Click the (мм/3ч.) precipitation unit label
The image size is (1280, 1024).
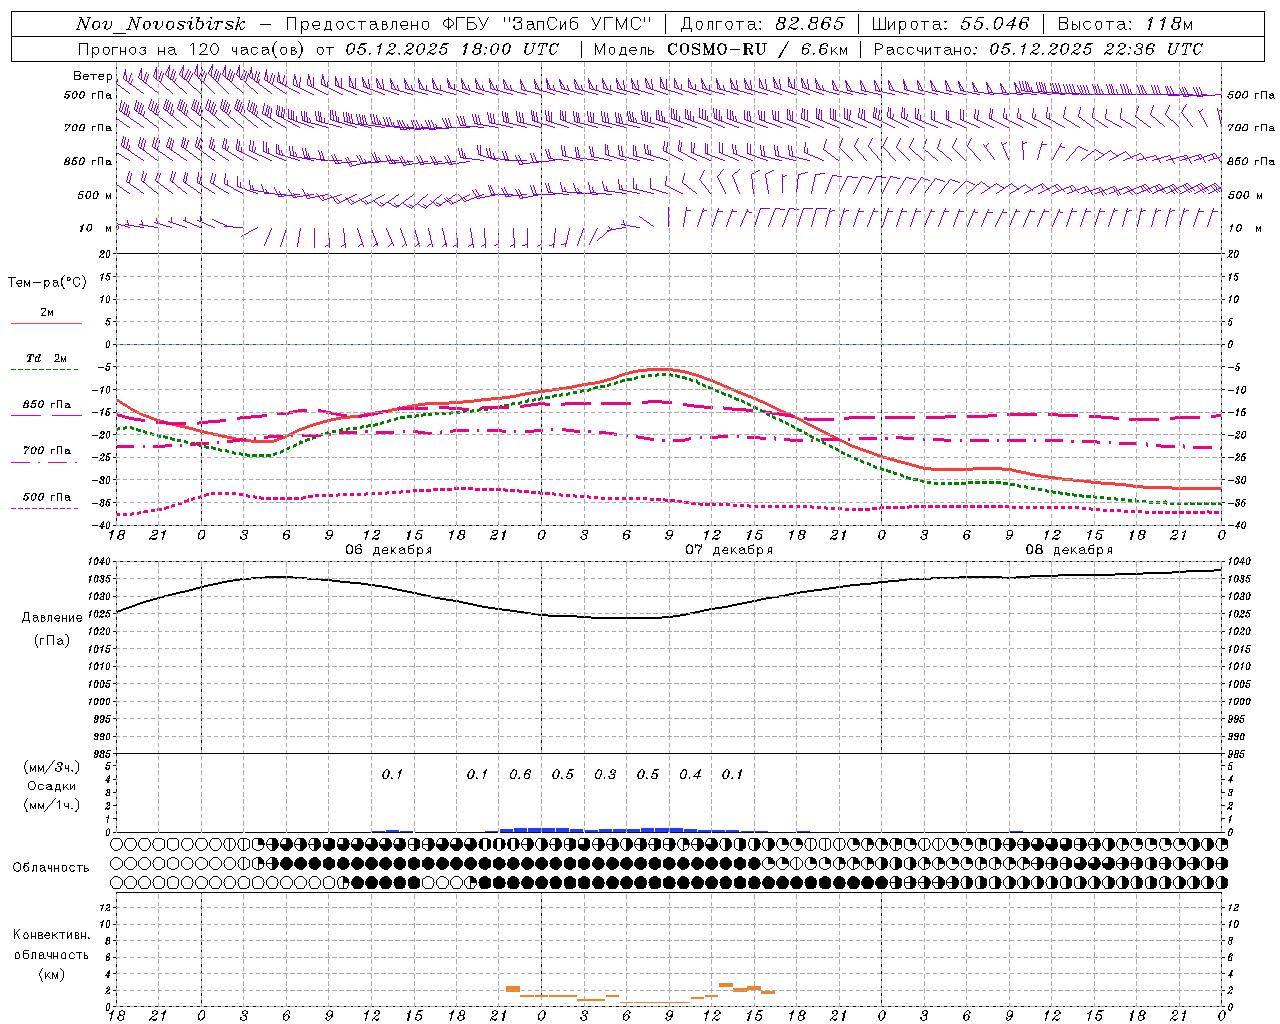click(x=52, y=767)
